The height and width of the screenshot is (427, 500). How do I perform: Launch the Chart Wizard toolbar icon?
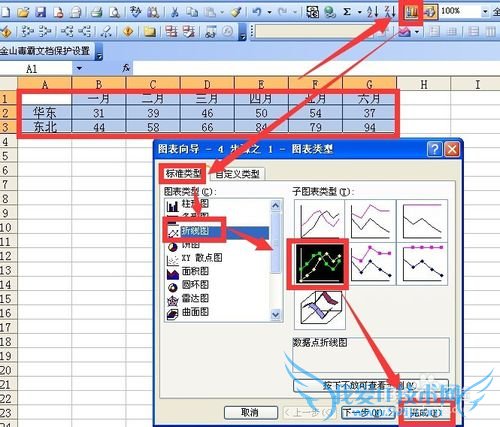click(x=411, y=12)
